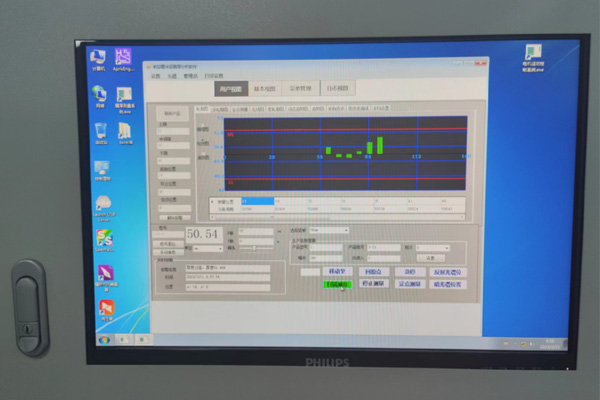Open the Network desktop icon

coord(99,94)
